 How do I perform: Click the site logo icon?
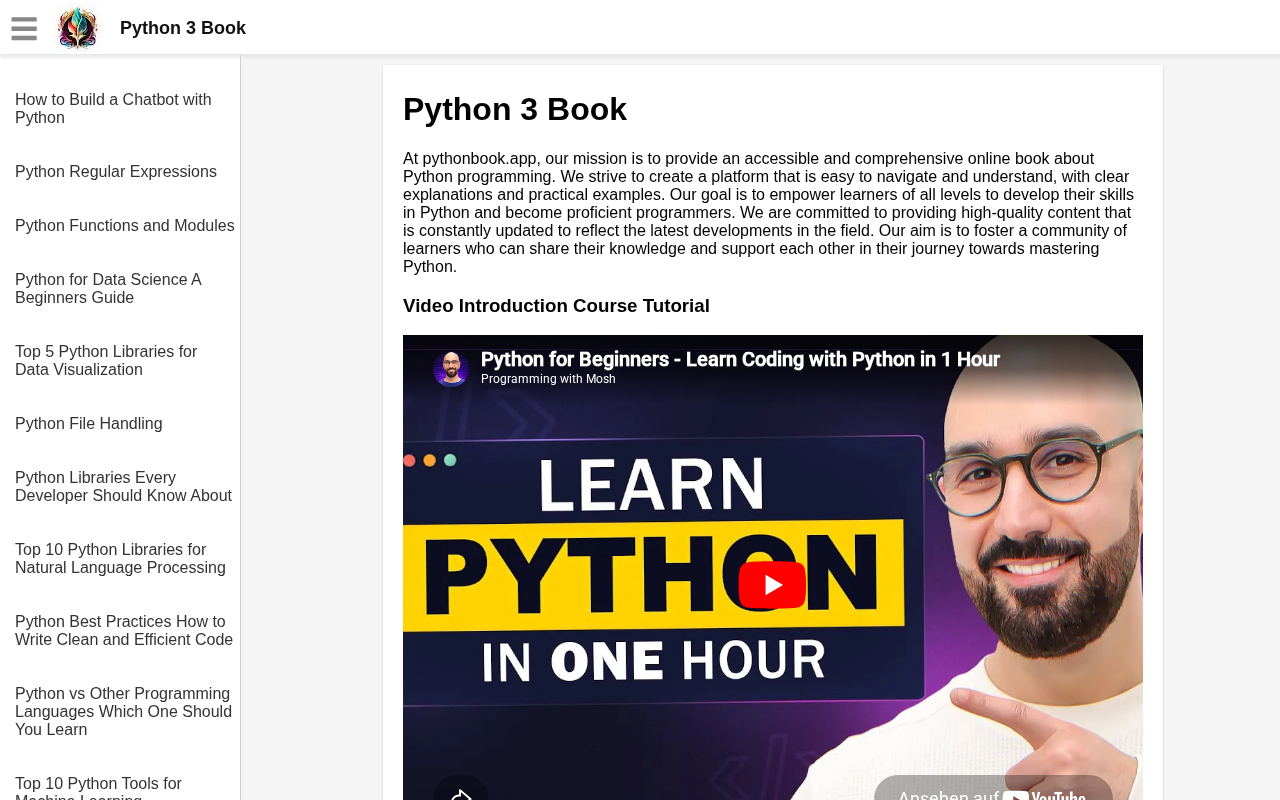(x=78, y=28)
